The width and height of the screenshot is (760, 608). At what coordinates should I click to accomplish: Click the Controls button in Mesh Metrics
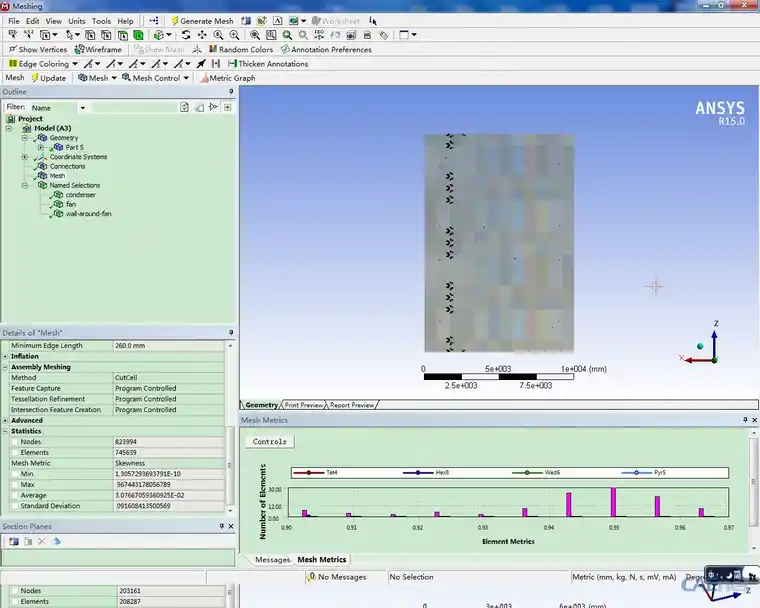pyautogui.click(x=269, y=442)
